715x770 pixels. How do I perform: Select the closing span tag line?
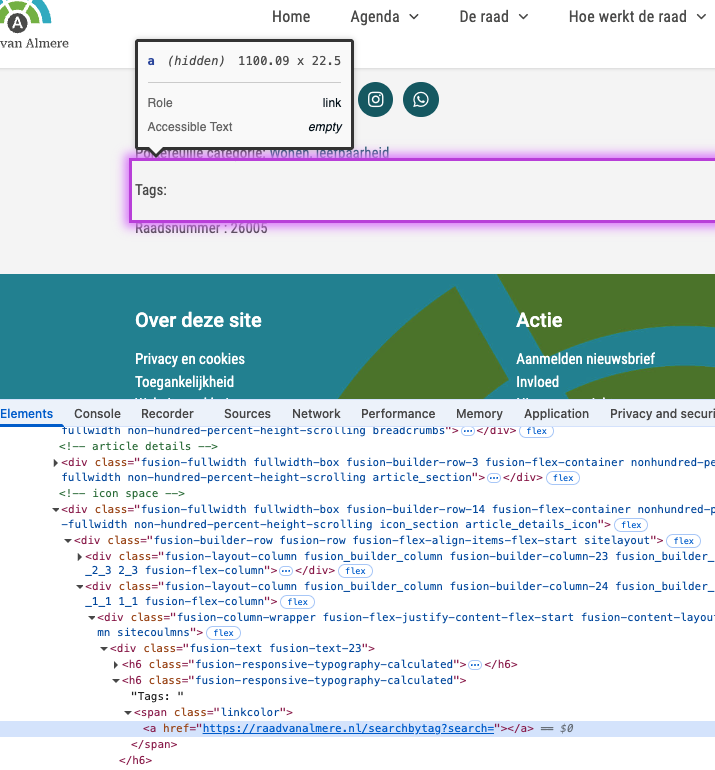(x=154, y=744)
